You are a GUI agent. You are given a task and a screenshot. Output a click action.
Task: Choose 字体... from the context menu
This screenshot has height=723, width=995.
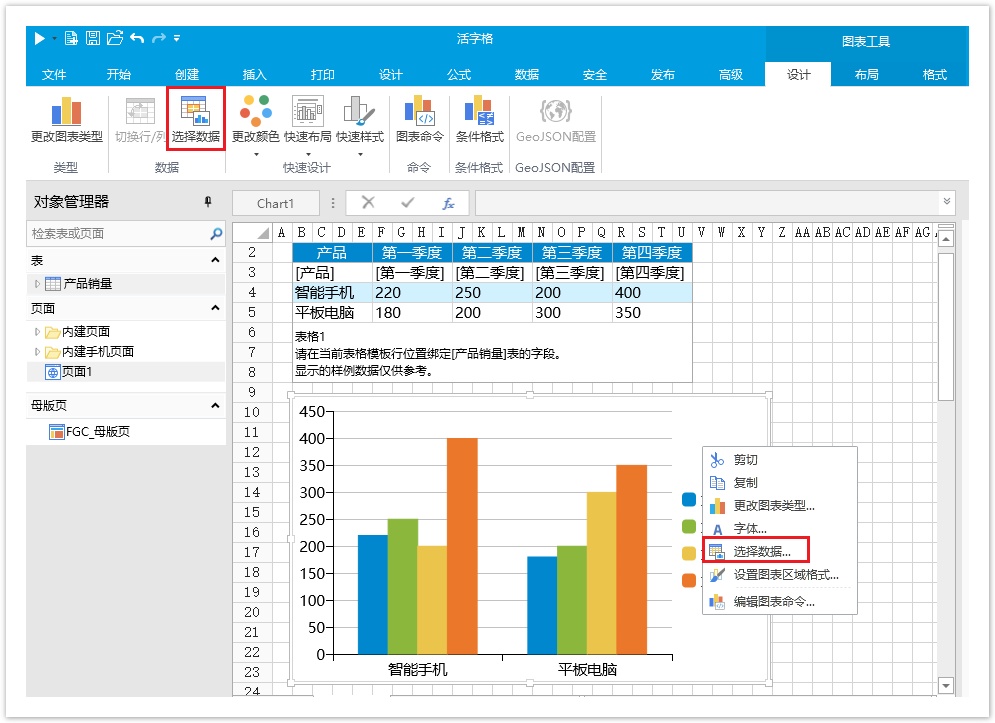tap(750, 529)
